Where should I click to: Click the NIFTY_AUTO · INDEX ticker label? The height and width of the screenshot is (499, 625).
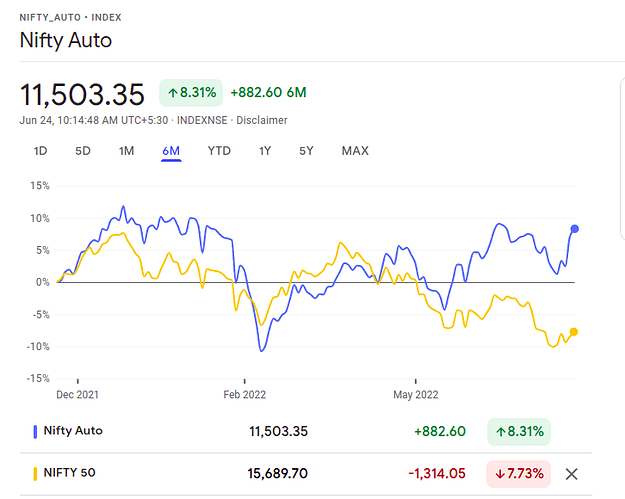(x=71, y=18)
